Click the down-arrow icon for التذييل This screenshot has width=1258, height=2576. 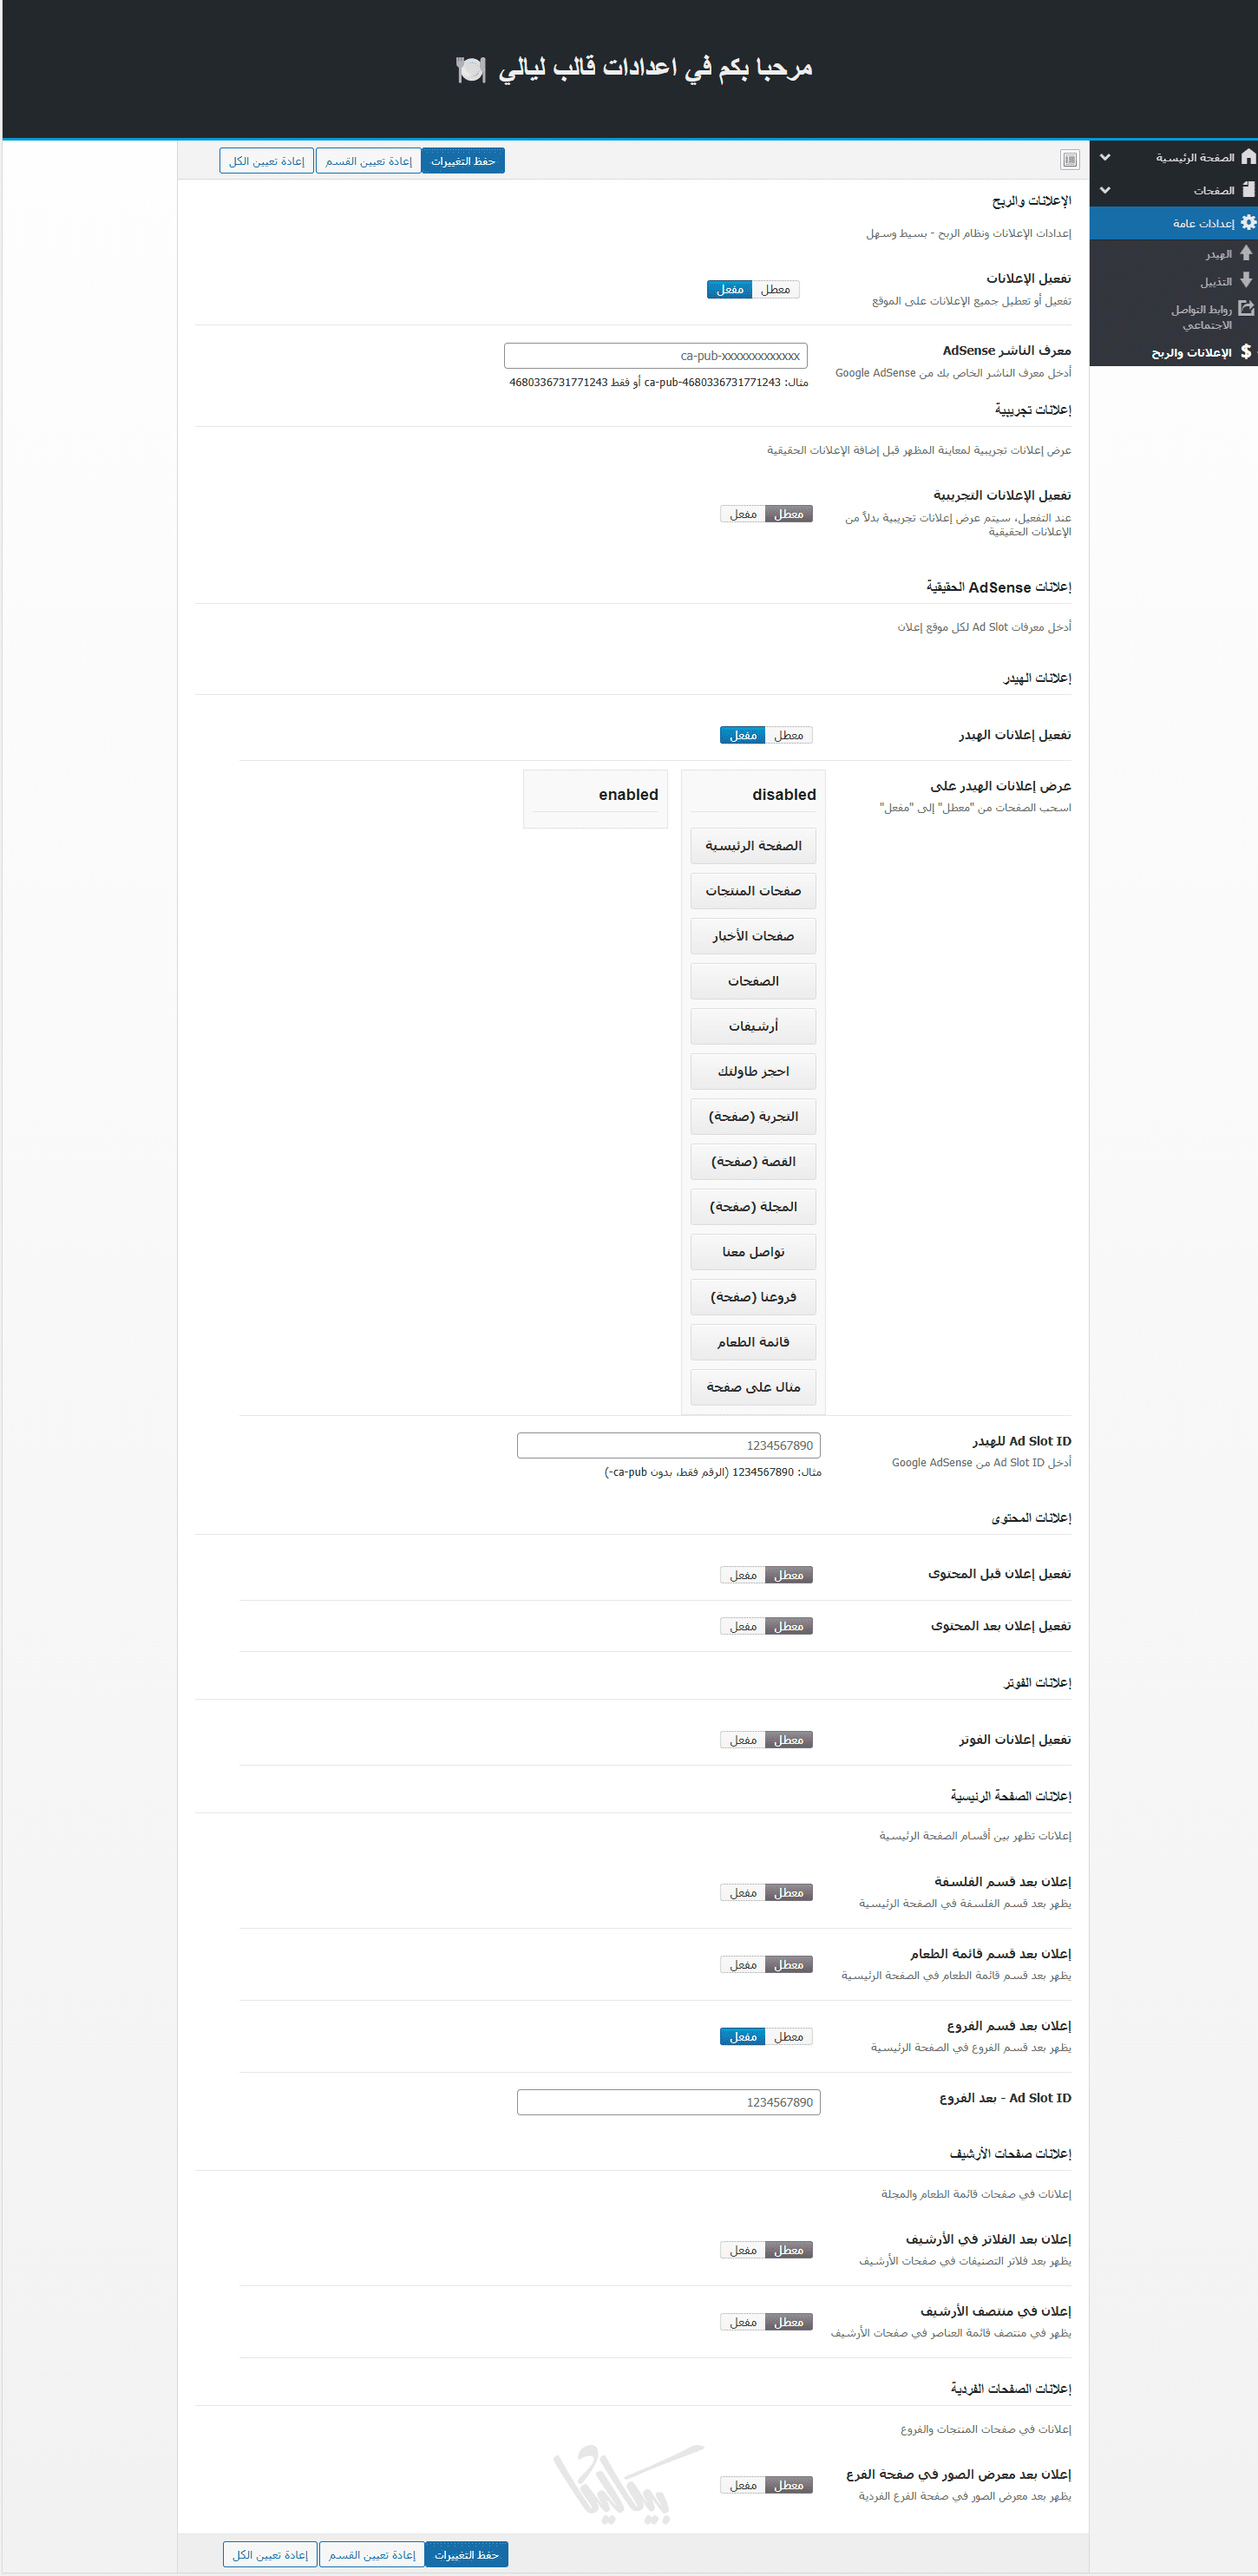coord(1246,281)
